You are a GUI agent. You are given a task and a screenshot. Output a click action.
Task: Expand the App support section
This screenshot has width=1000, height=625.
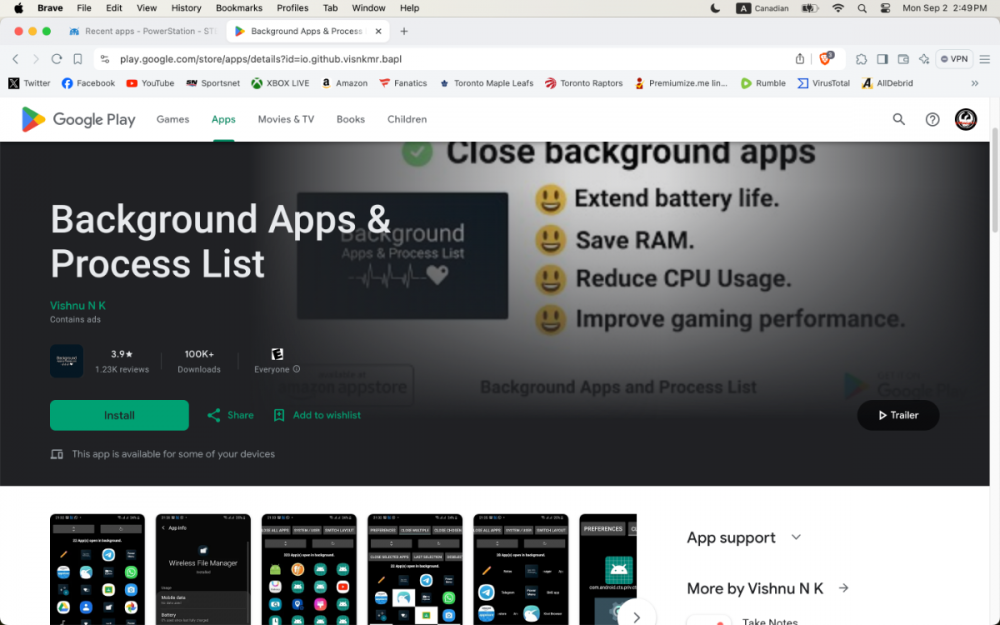796,537
